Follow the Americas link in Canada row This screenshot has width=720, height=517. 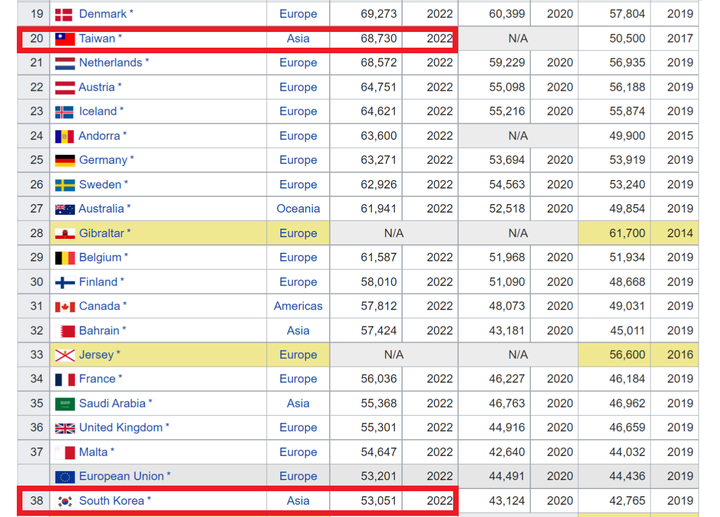(298, 306)
